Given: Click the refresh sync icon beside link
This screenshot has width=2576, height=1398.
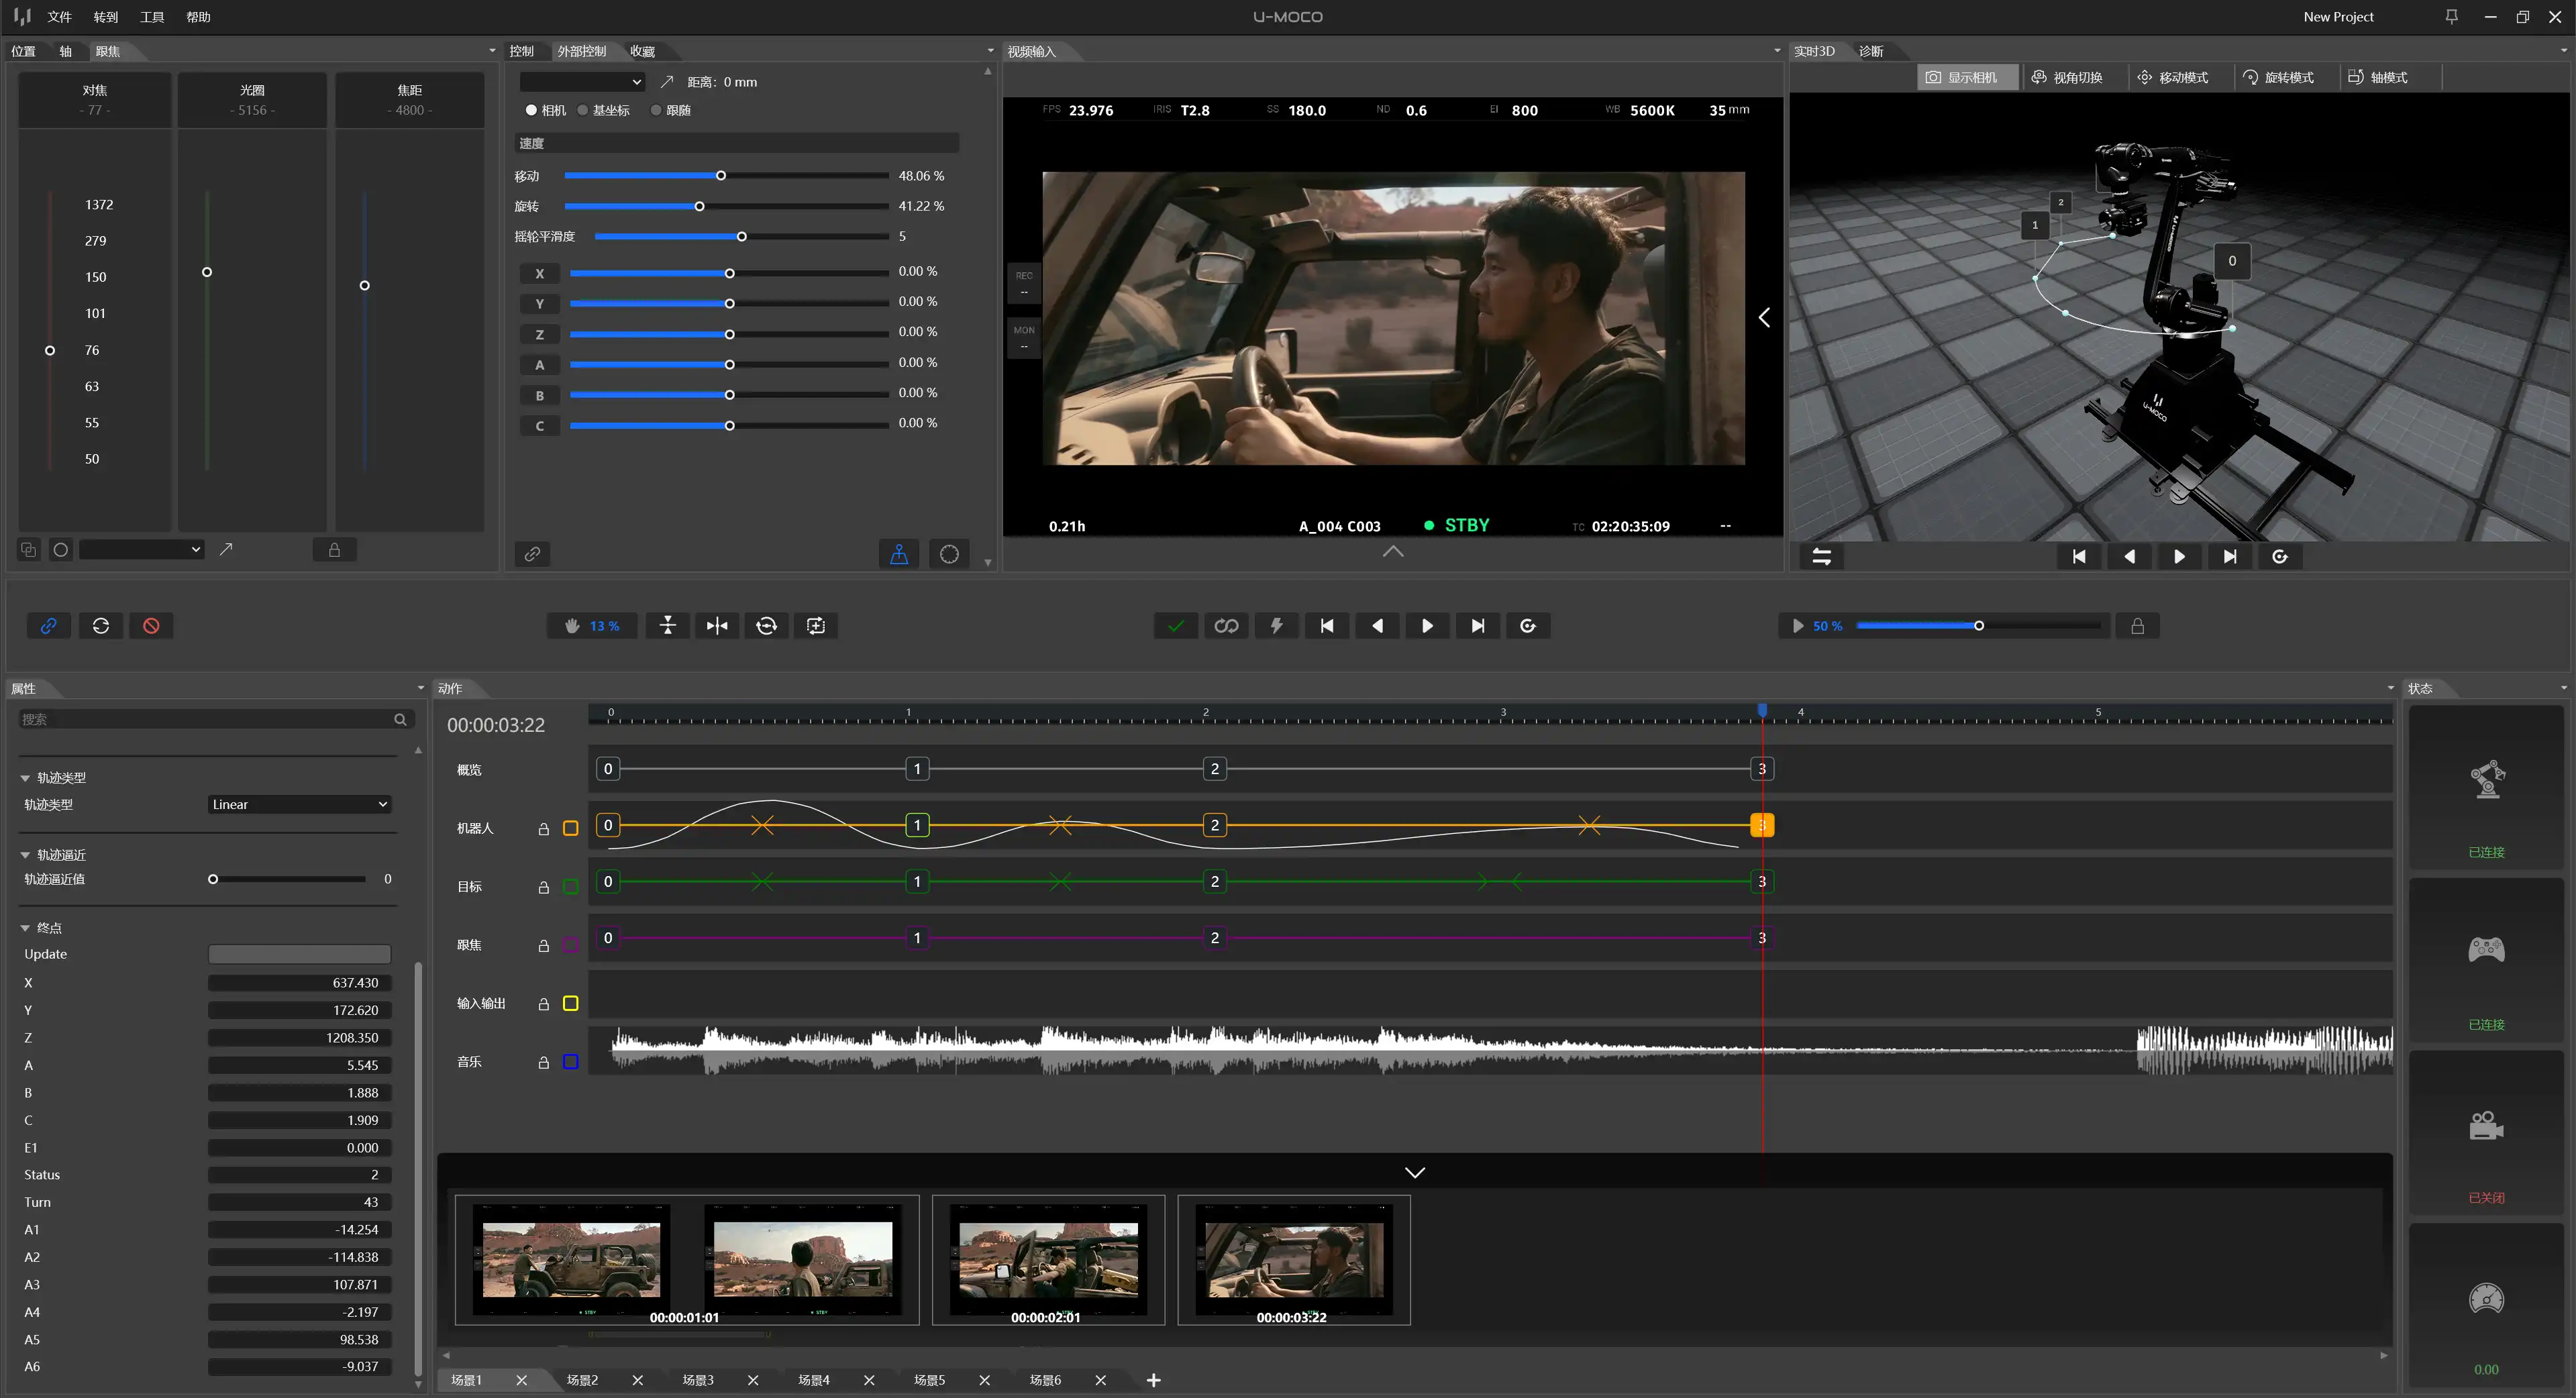Looking at the screenshot, I should (x=101, y=626).
